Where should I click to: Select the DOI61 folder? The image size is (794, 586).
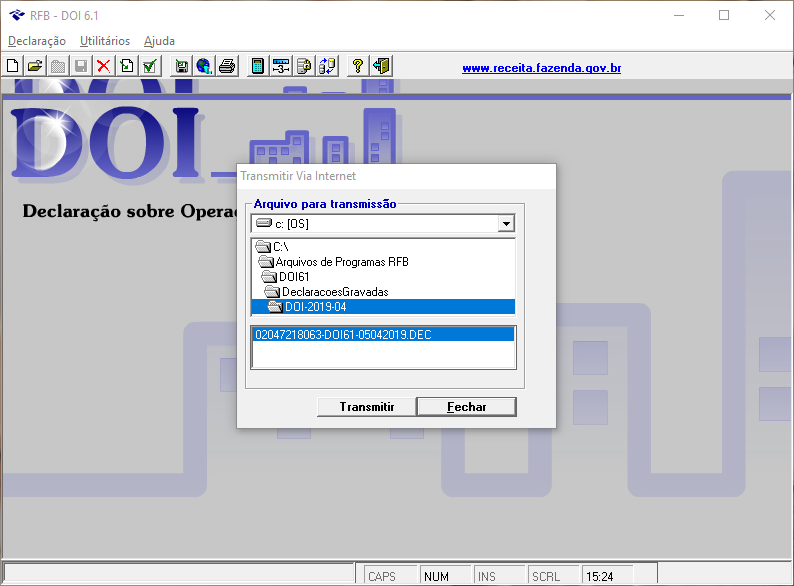click(383, 277)
